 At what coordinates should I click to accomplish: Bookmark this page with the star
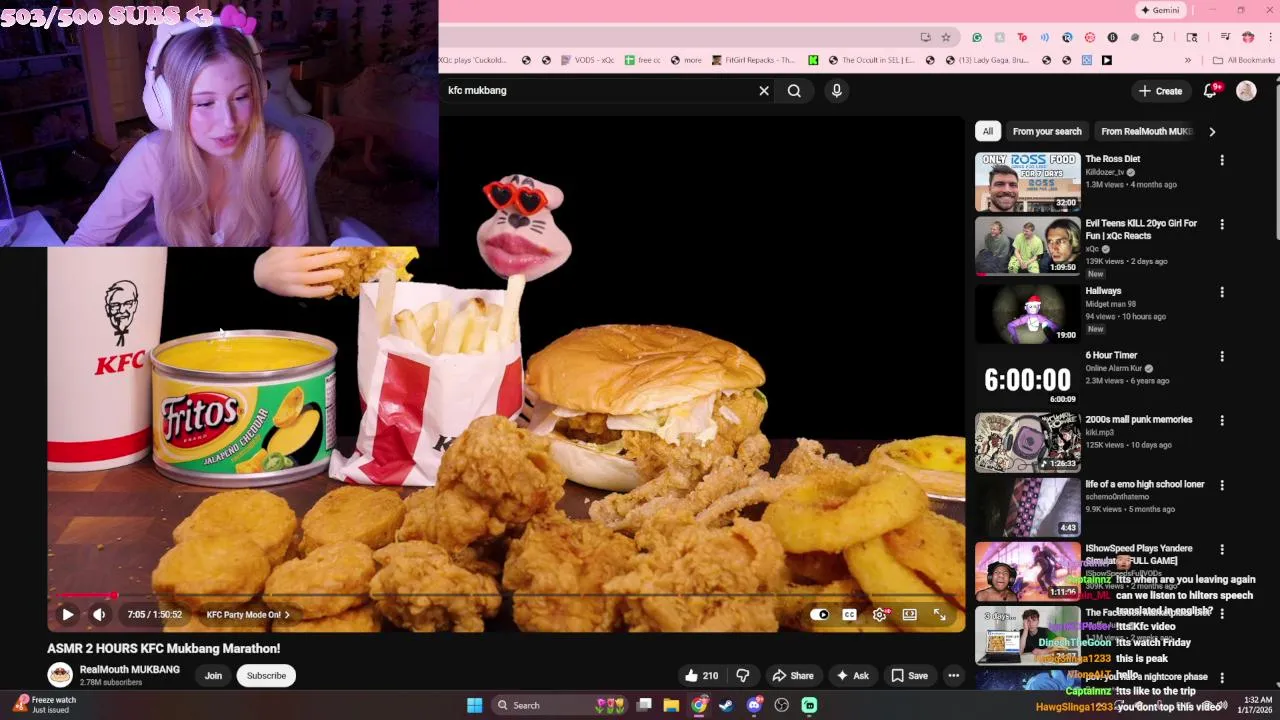pos(946,37)
